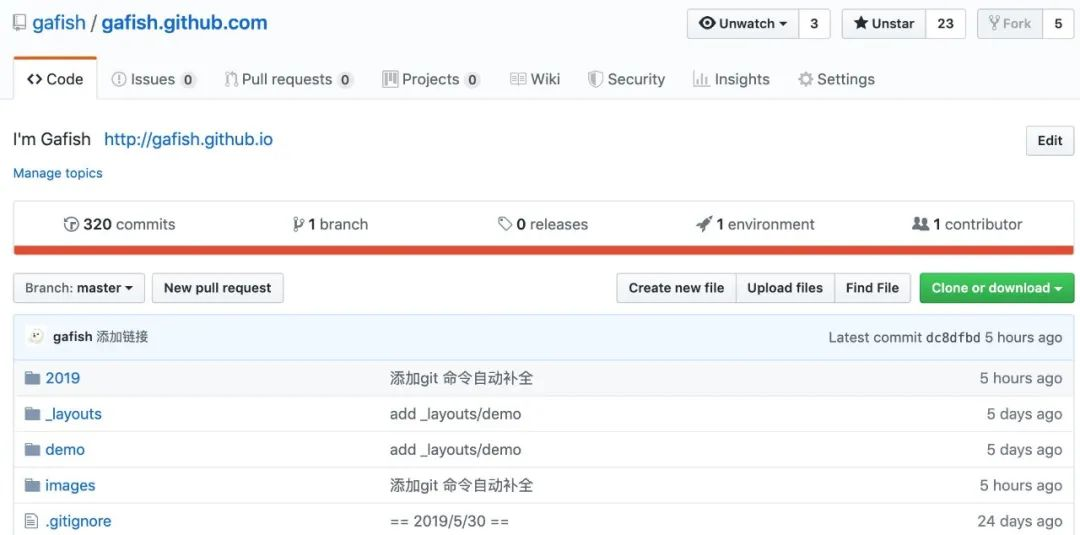The image size is (1080, 535).
Task: Click the .gitignore file icon
Action: (32, 521)
